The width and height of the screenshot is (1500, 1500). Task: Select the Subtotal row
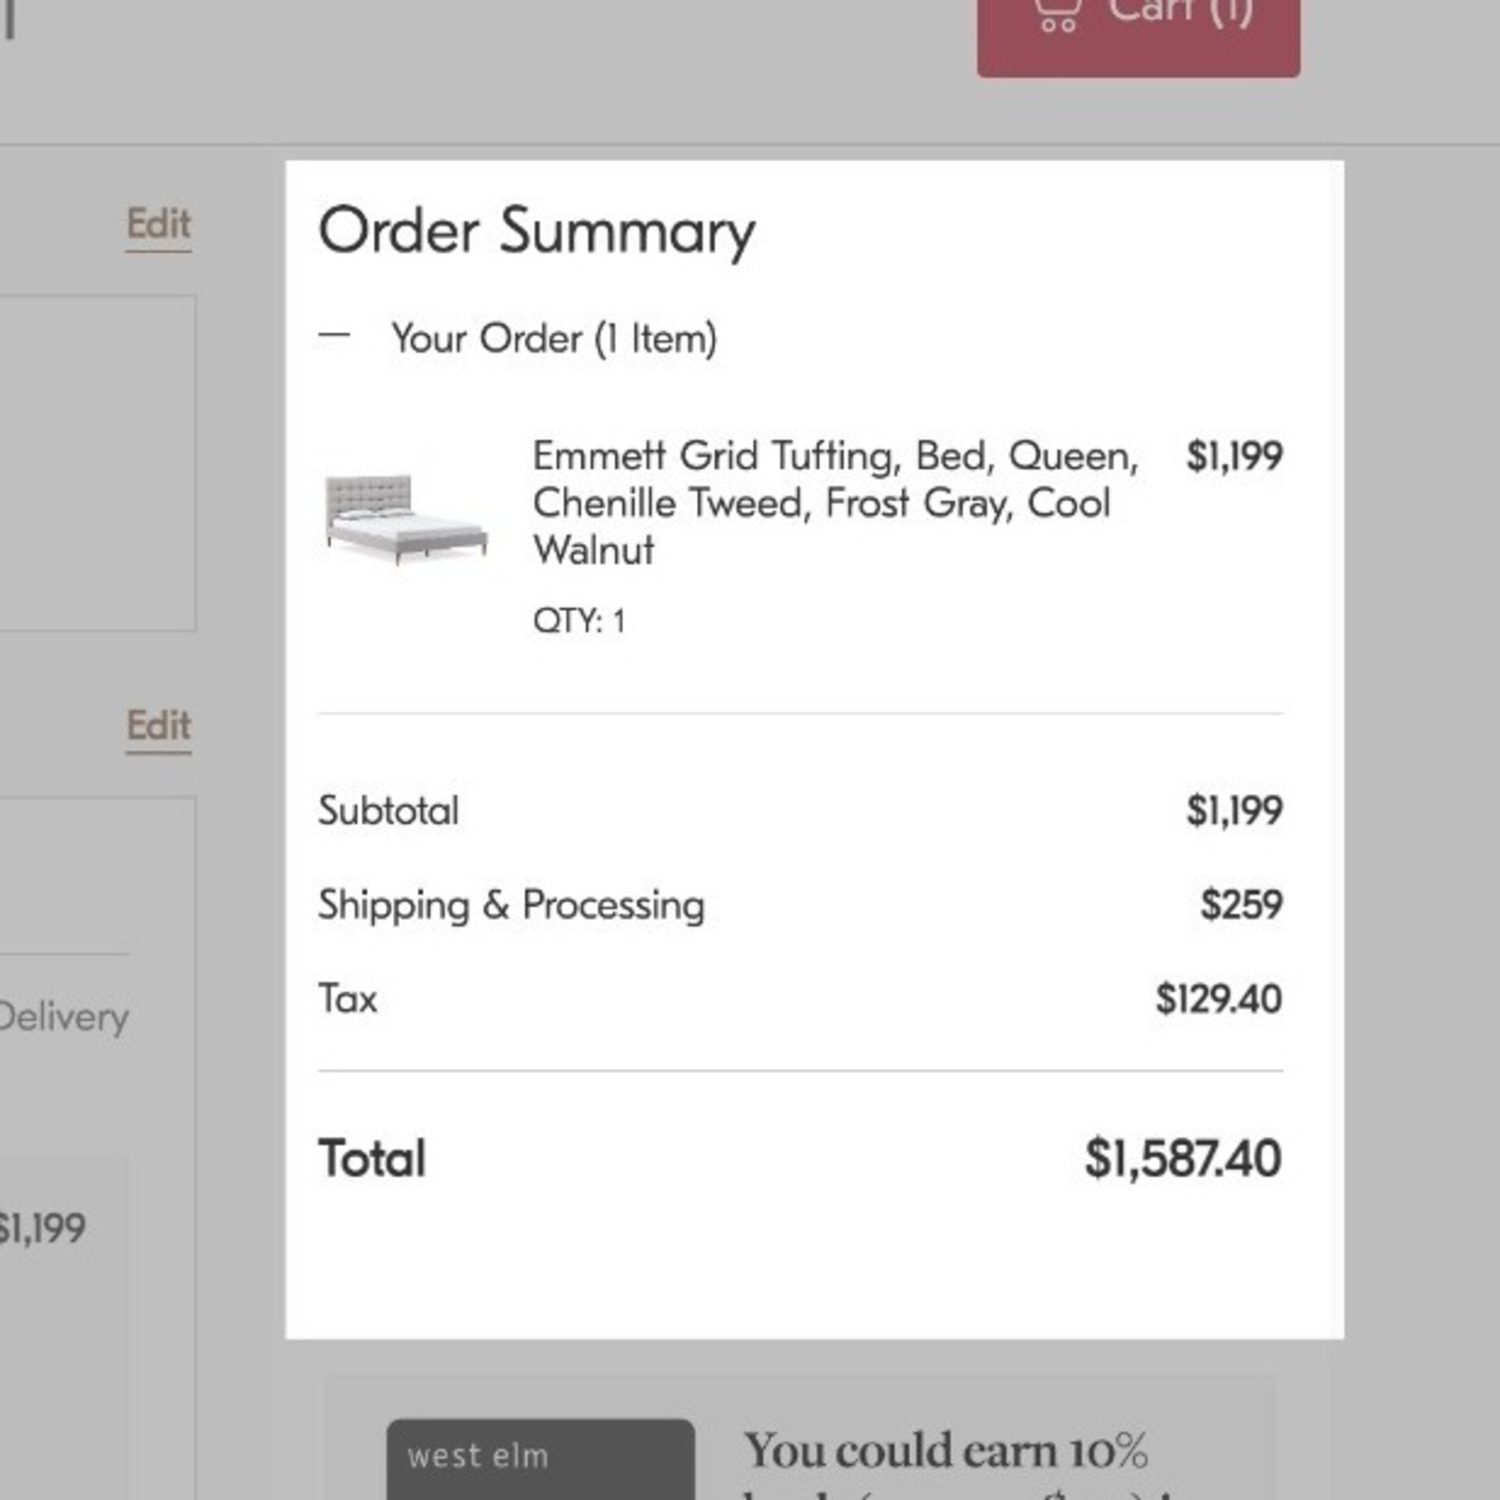point(387,810)
